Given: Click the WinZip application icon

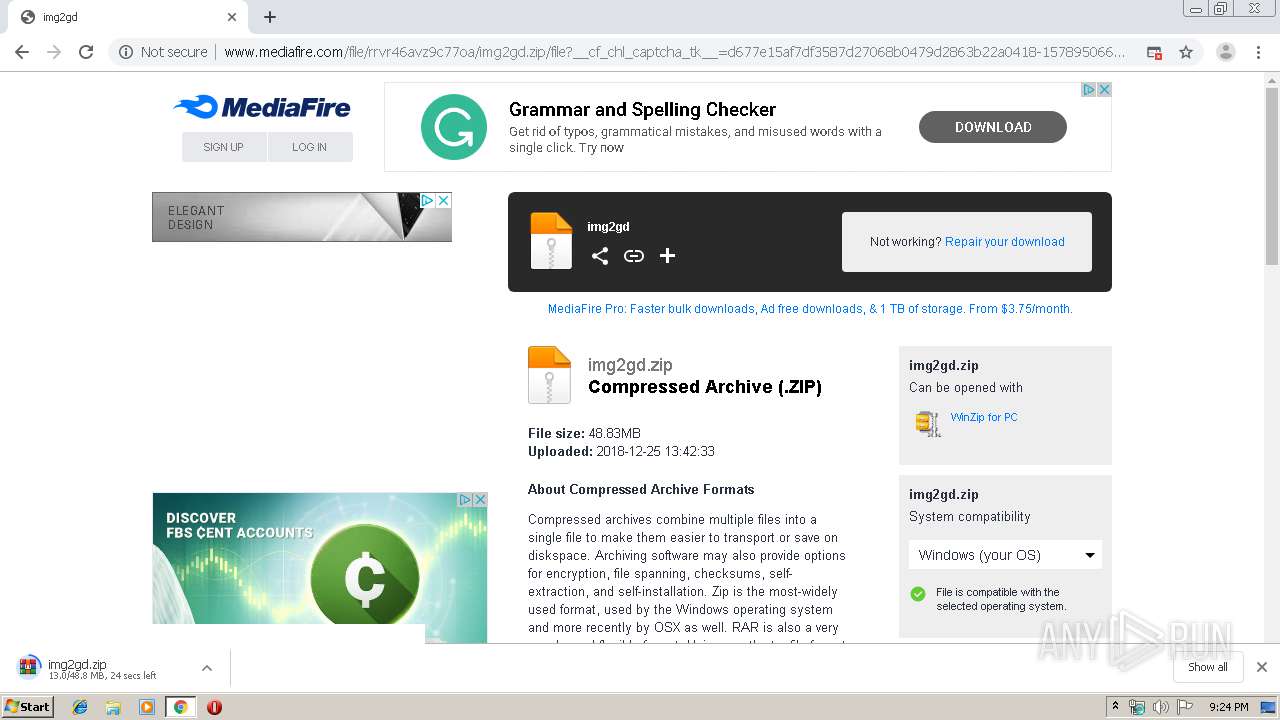Looking at the screenshot, I should coord(928,424).
